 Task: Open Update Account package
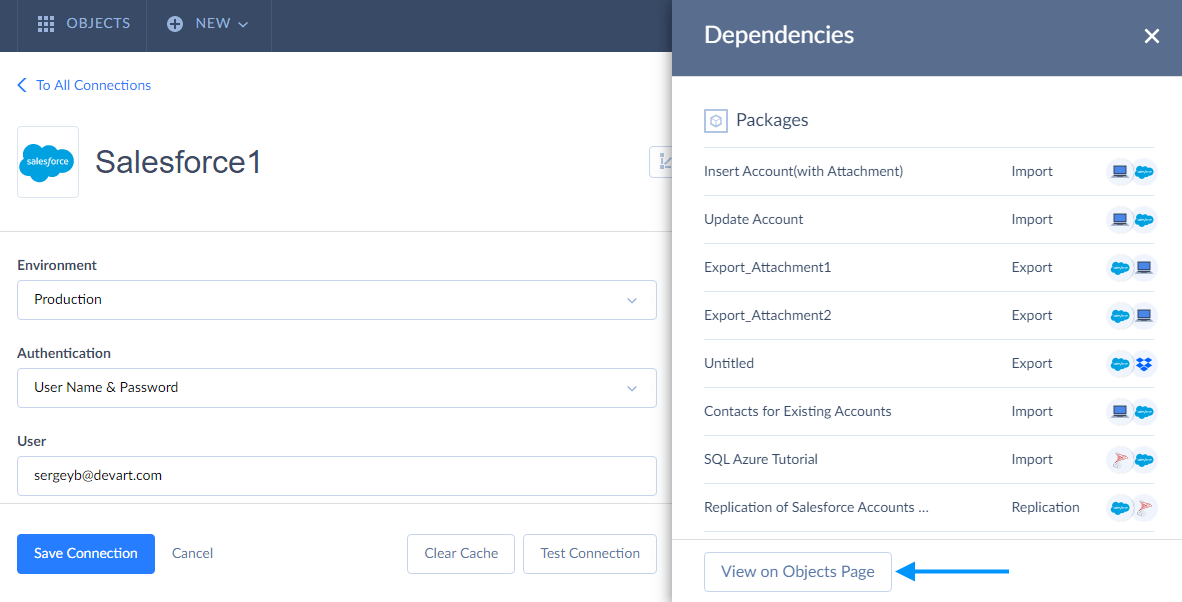coord(753,219)
